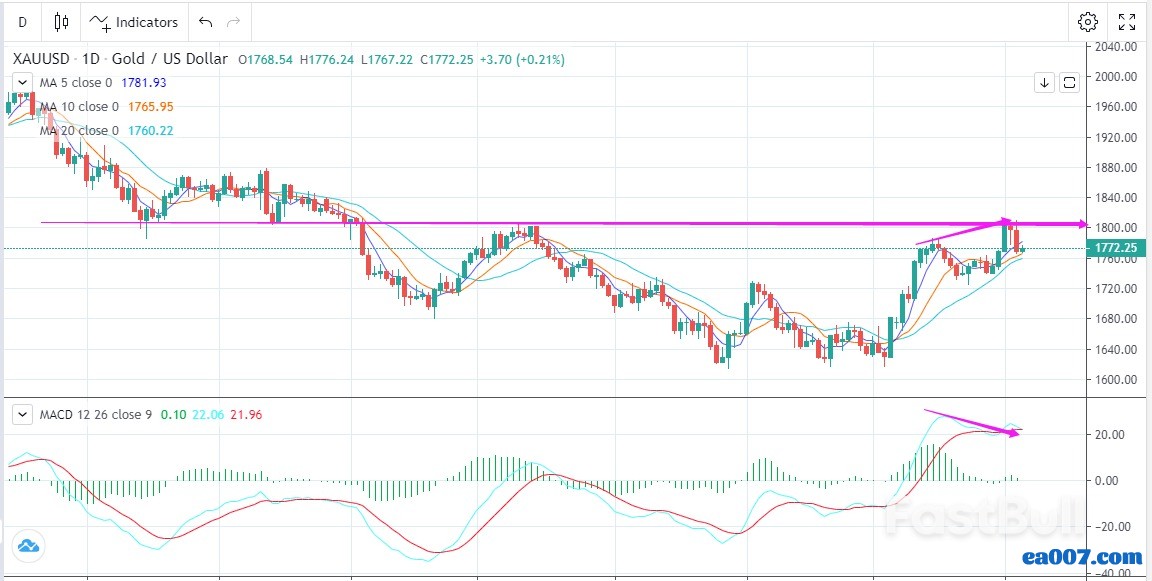This screenshot has height=581, width=1152.
Task: Select the MA 20 close 0 legend
Action: click(79, 131)
